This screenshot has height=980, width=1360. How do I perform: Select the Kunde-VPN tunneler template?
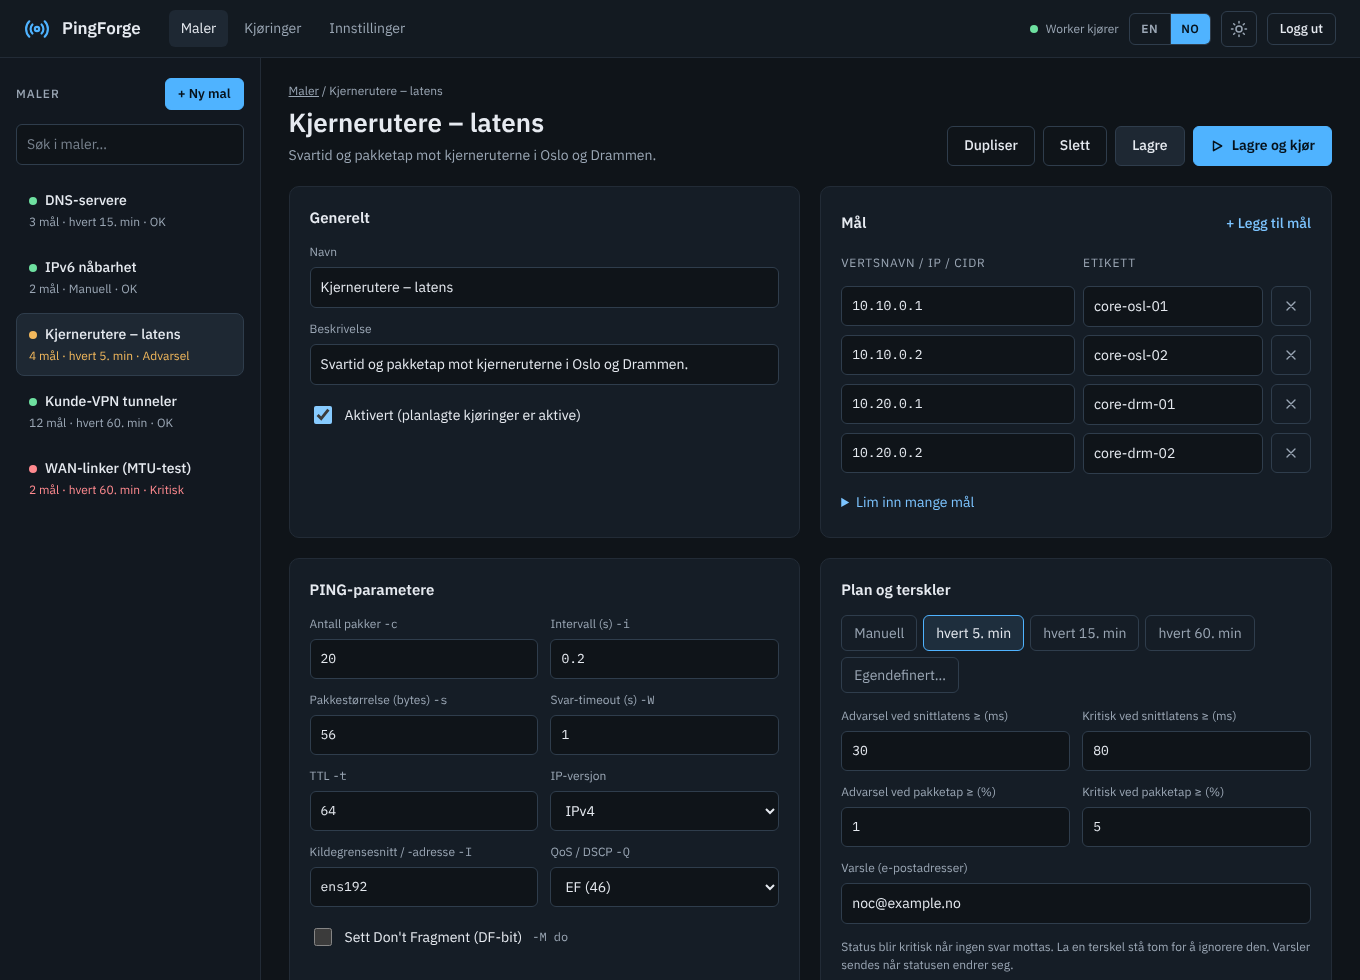130,411
